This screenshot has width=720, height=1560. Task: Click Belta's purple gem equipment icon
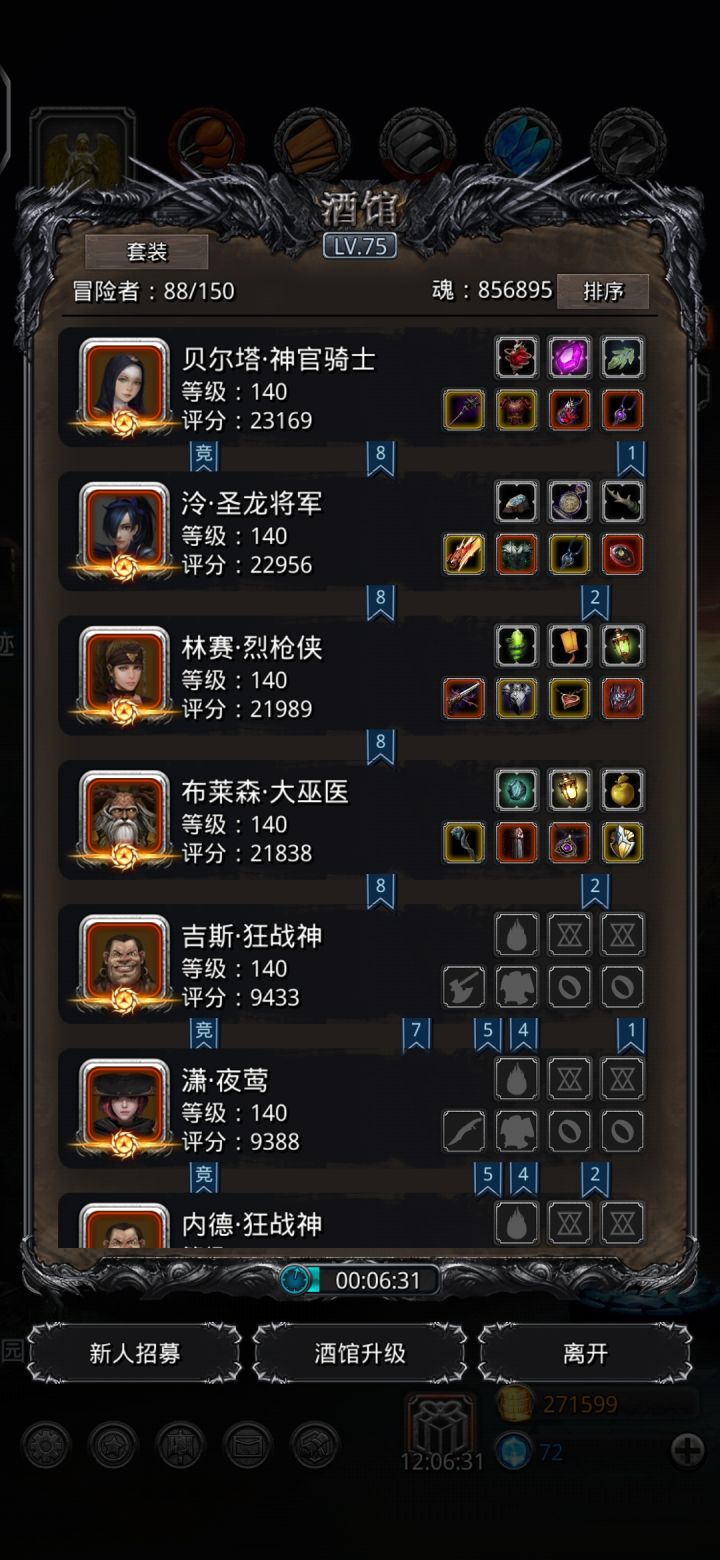coord(569,357)
